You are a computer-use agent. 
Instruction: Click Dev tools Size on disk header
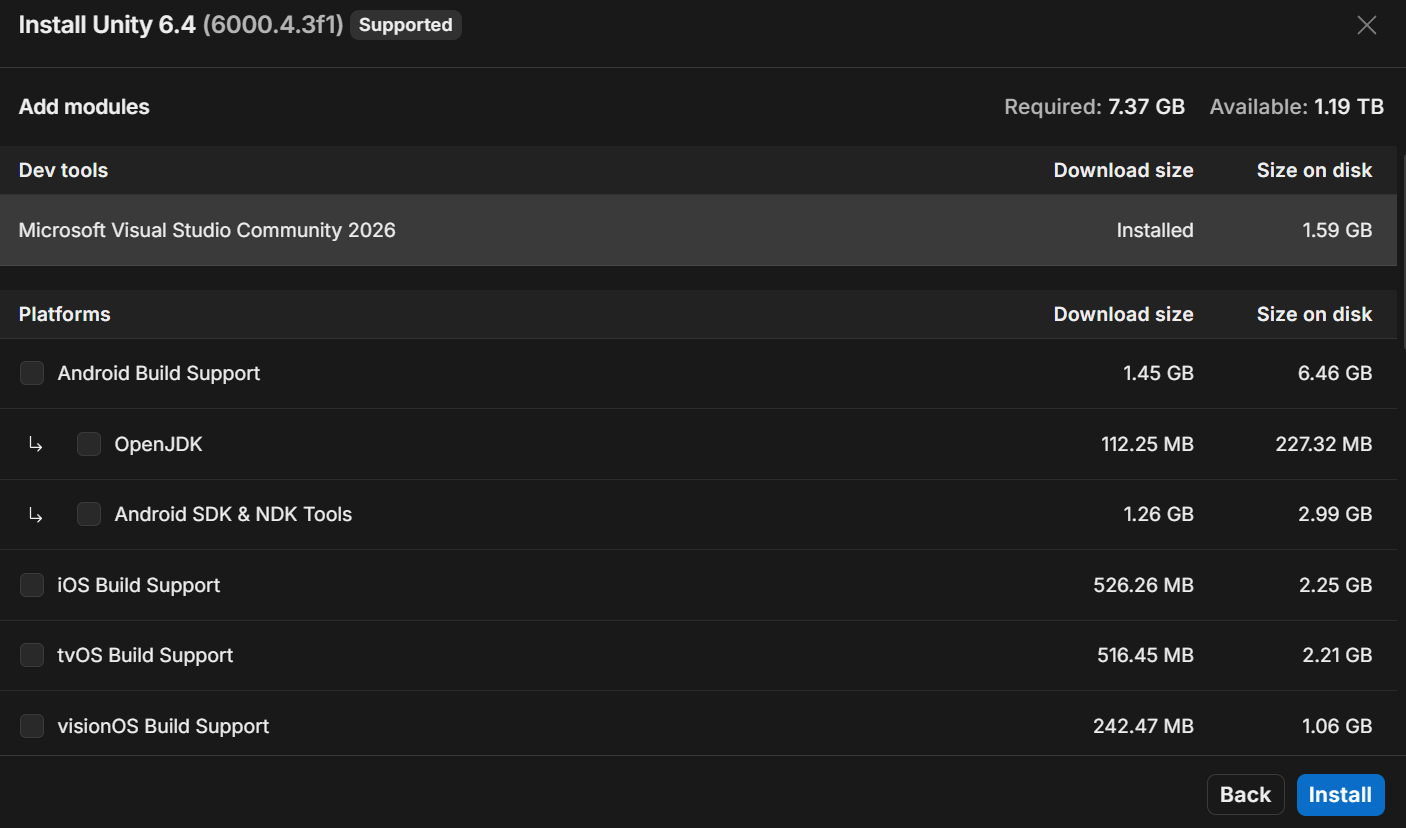coord(1314,170)
